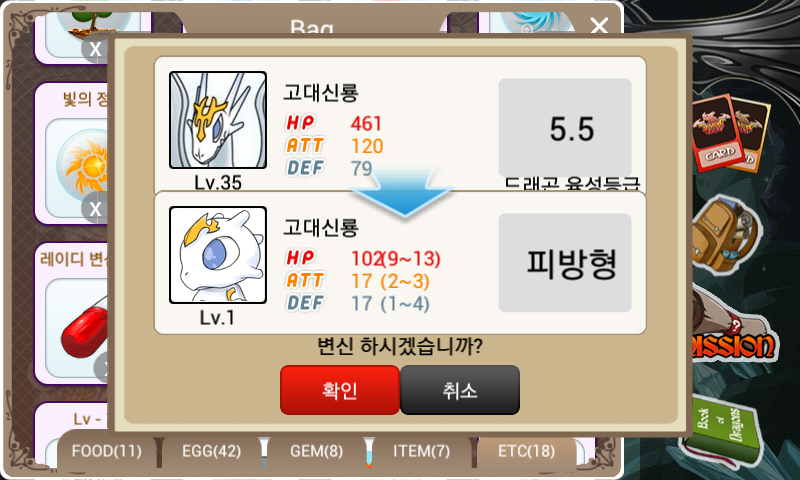Open the ETC(18) tab
This screenshot has height=480, width=800.
click(x=527, y=451)
